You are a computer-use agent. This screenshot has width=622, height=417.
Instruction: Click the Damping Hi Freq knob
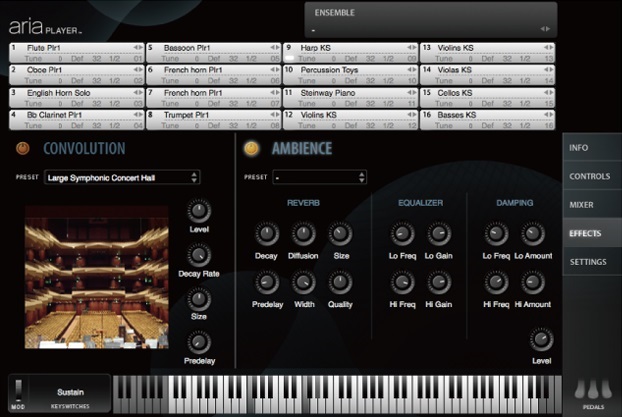(x=496, y=282)
